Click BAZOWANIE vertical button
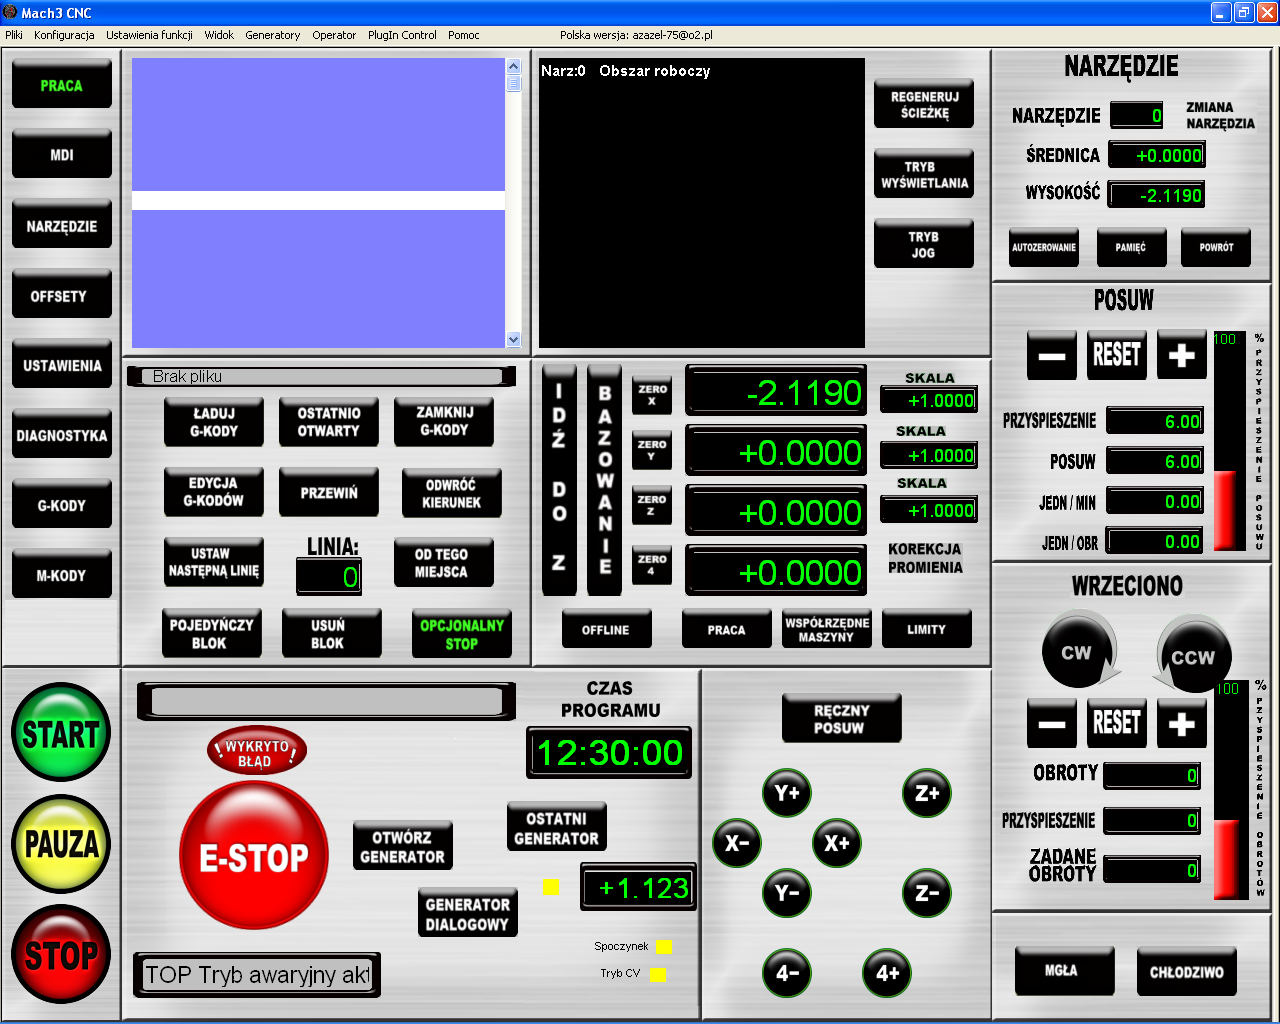The image size is (1280, 1024). (604, 480)
